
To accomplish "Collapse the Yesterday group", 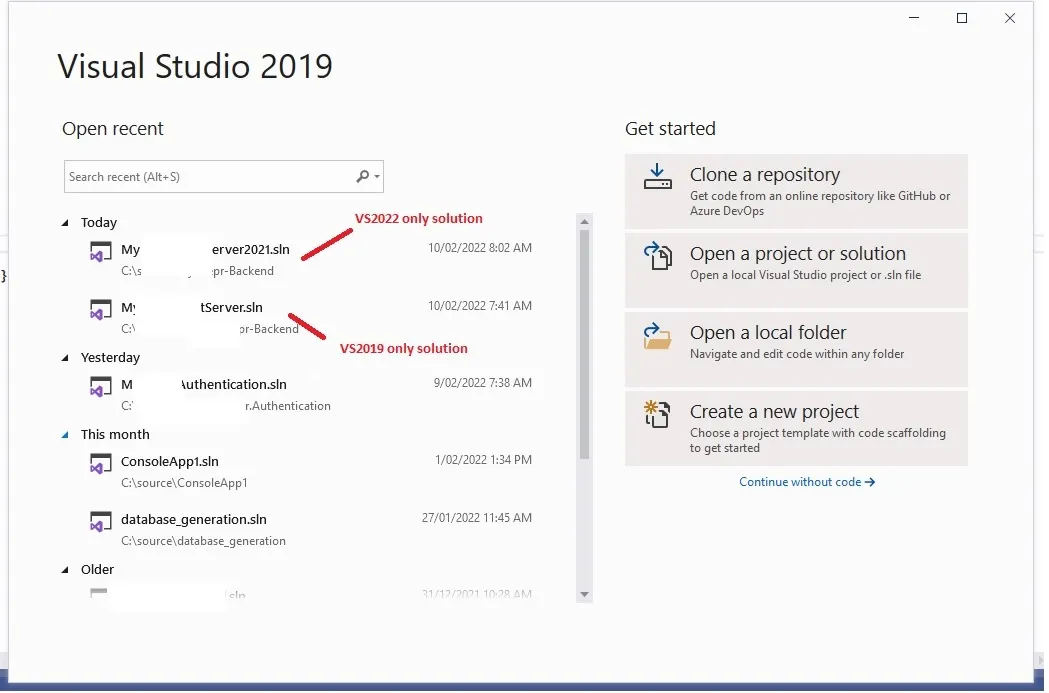I will 65,358.
